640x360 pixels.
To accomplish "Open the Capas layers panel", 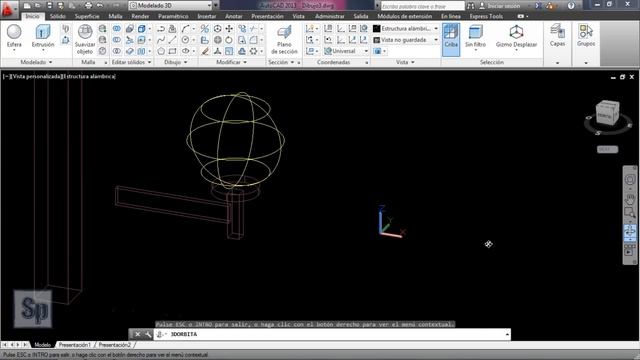I will point(557,35).
